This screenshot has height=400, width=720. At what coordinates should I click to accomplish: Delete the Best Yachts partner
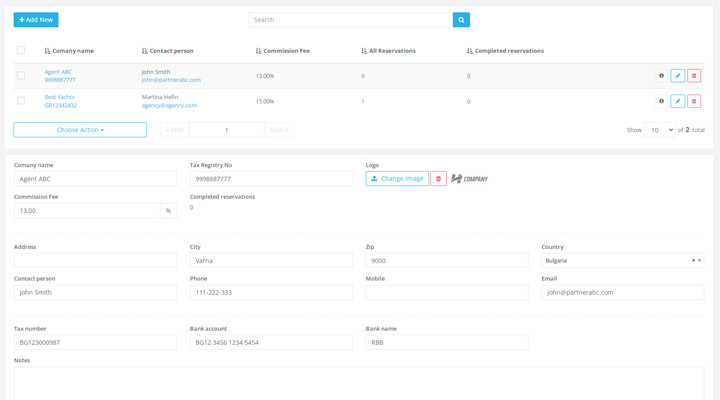(x=694, y=101)
